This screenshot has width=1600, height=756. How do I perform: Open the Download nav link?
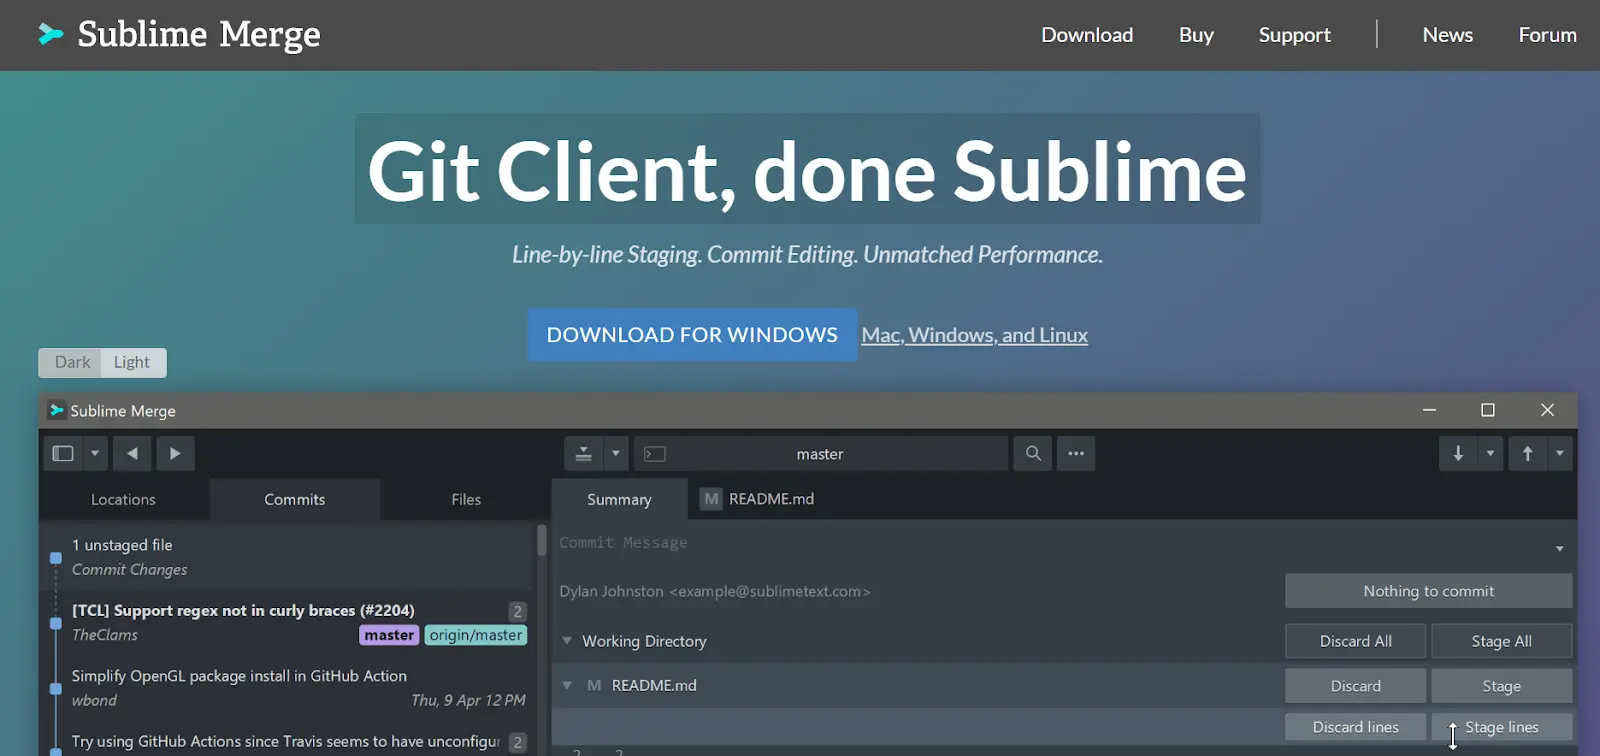pyautogui.click(x=1087, y=35)
